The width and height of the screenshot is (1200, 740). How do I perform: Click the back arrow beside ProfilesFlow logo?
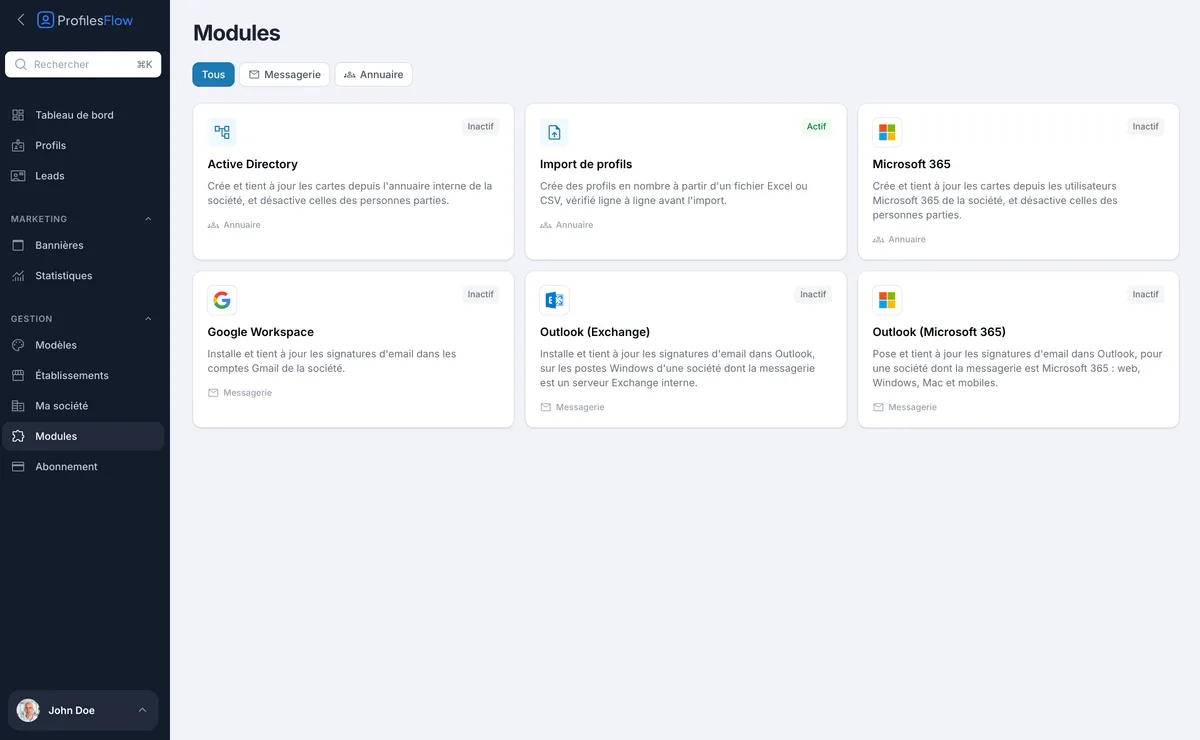click(21, 20)
